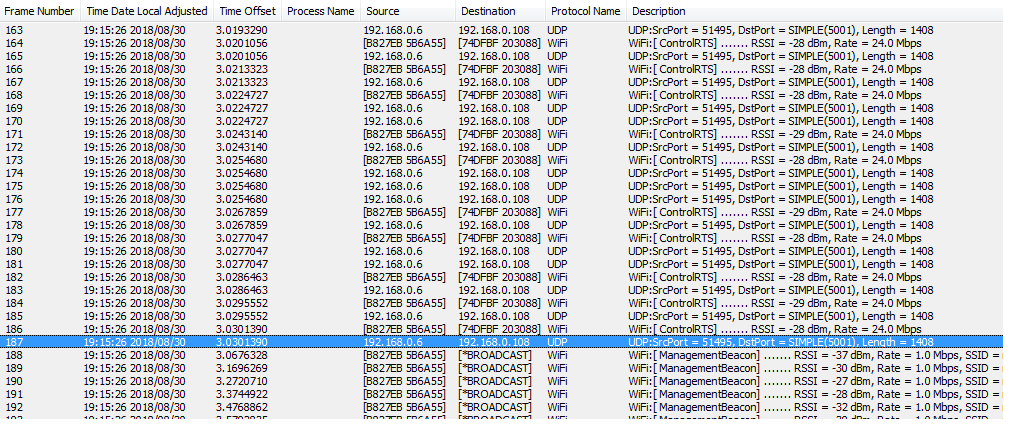
Task: Sort by the Frame Number column header
Action: pos(39,11)
